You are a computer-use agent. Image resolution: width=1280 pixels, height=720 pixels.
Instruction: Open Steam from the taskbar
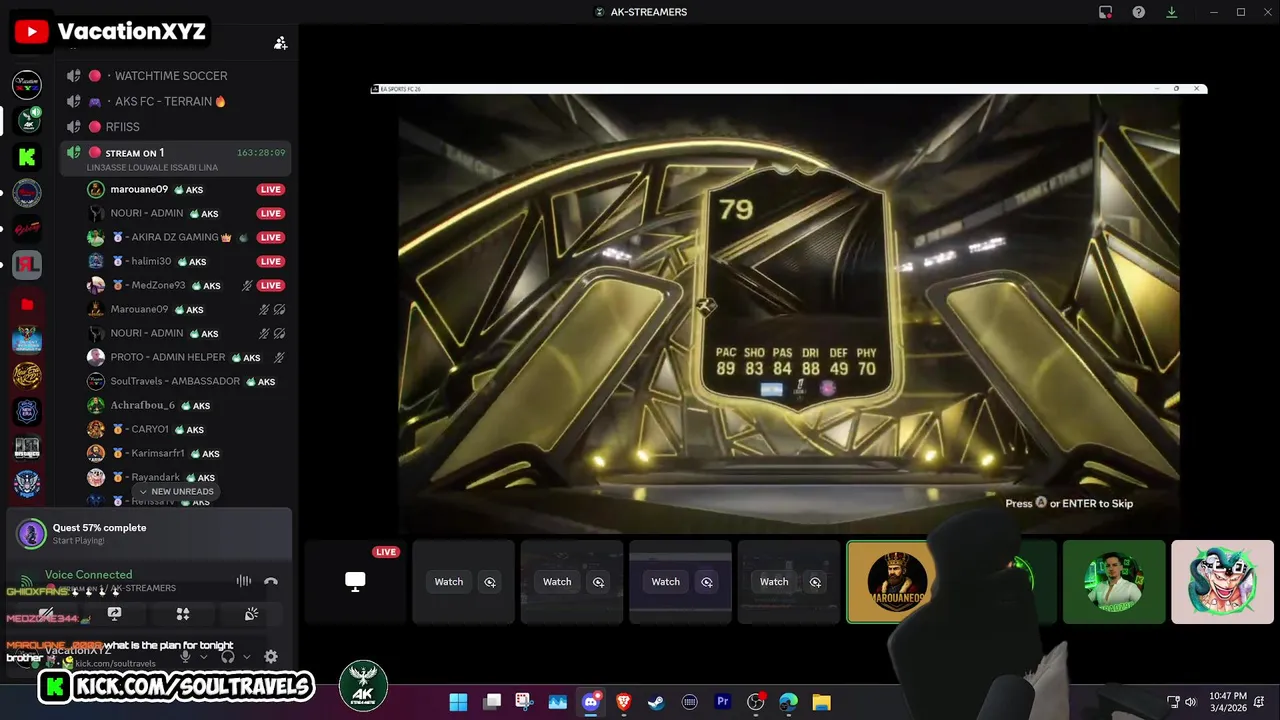656,702
